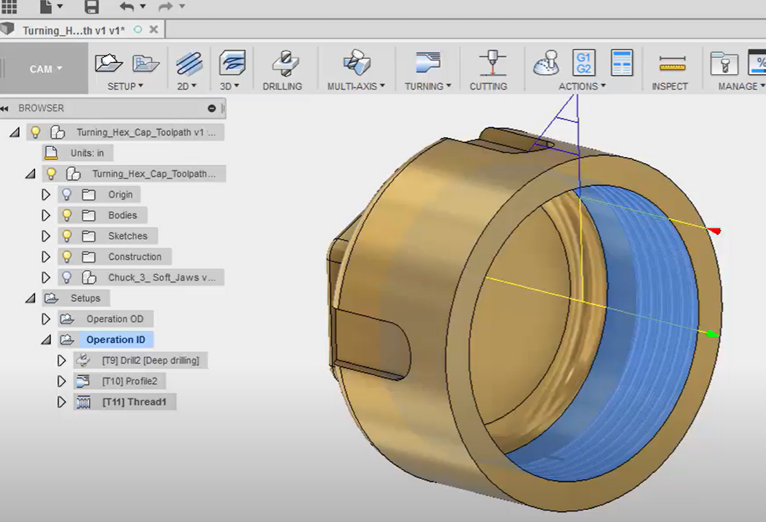This screenshot has width=766, height=522.
Task: Save the document with the disk icon
Action: [x=91, y=6]
